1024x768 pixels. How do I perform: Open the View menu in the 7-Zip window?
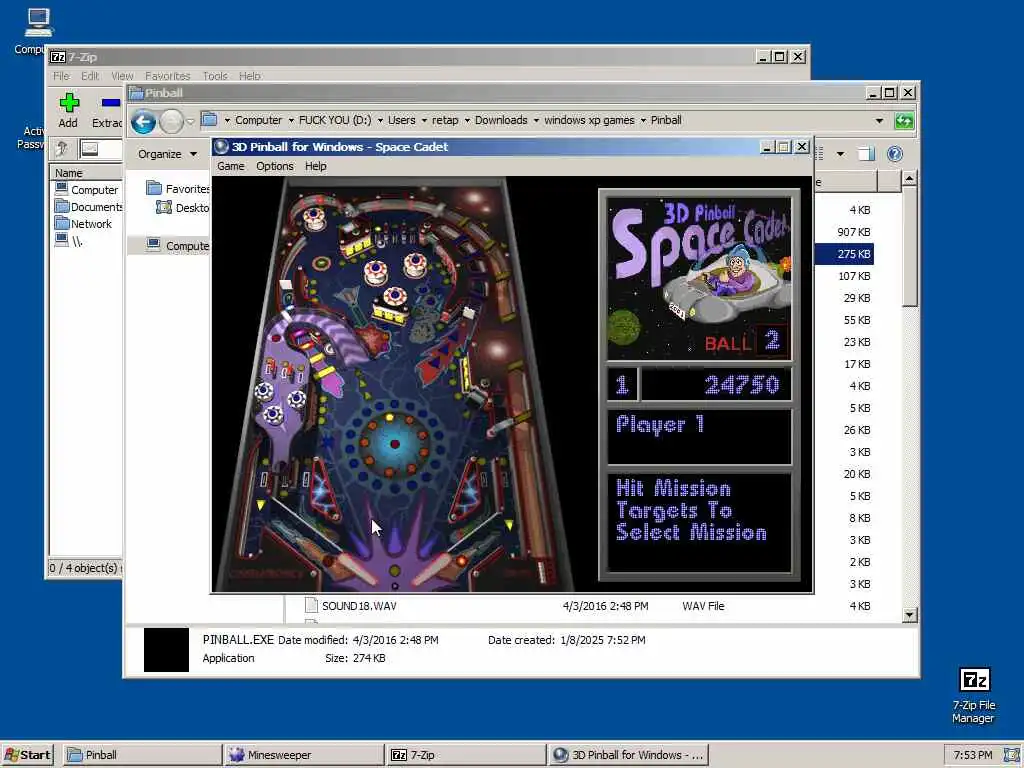click(x=121, y=76)
